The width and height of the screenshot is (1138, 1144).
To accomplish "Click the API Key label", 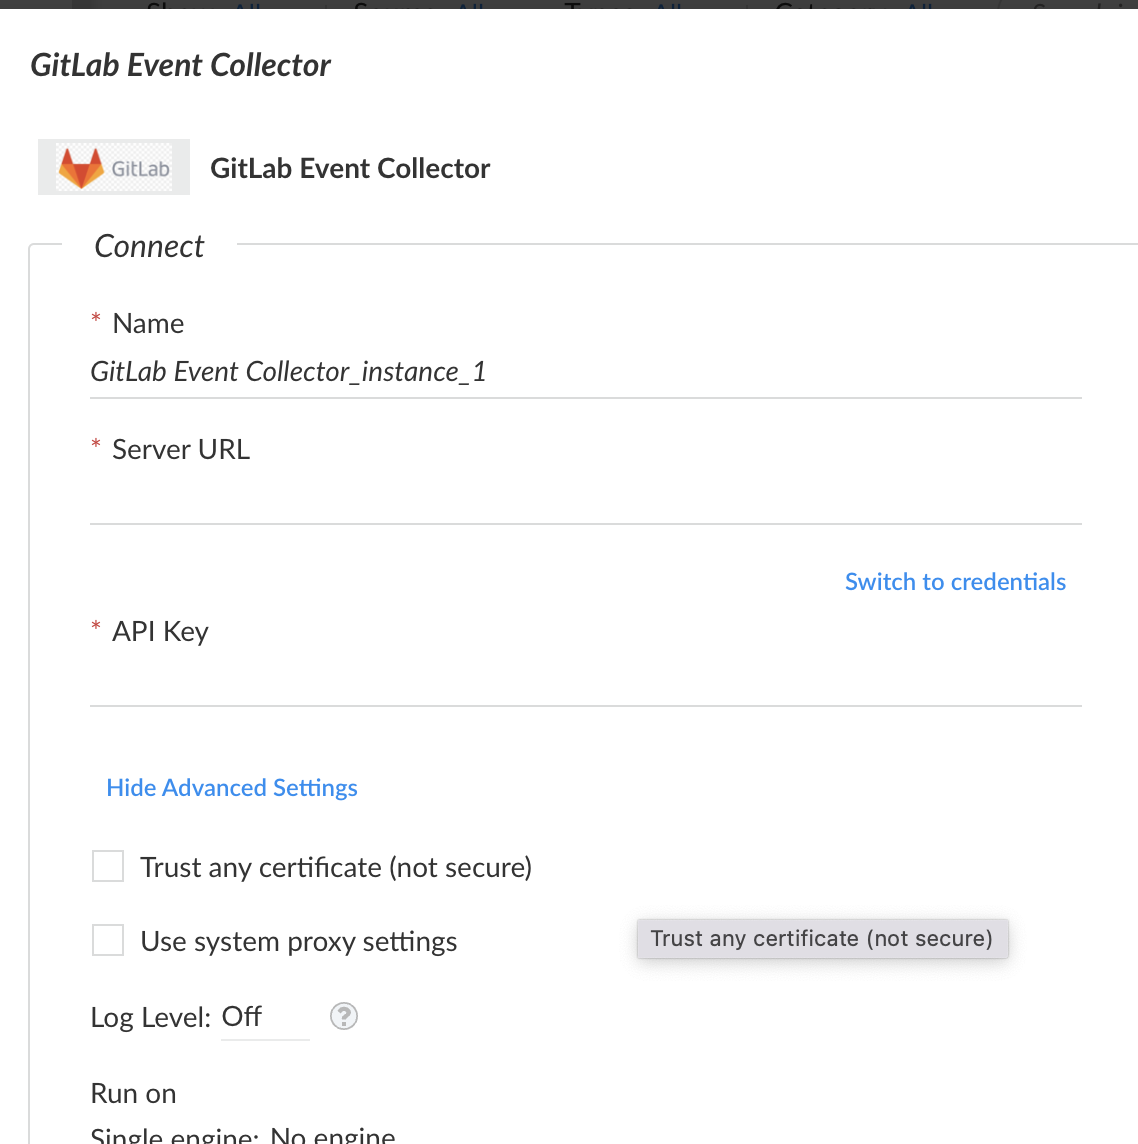I will (x=160, y=631).
